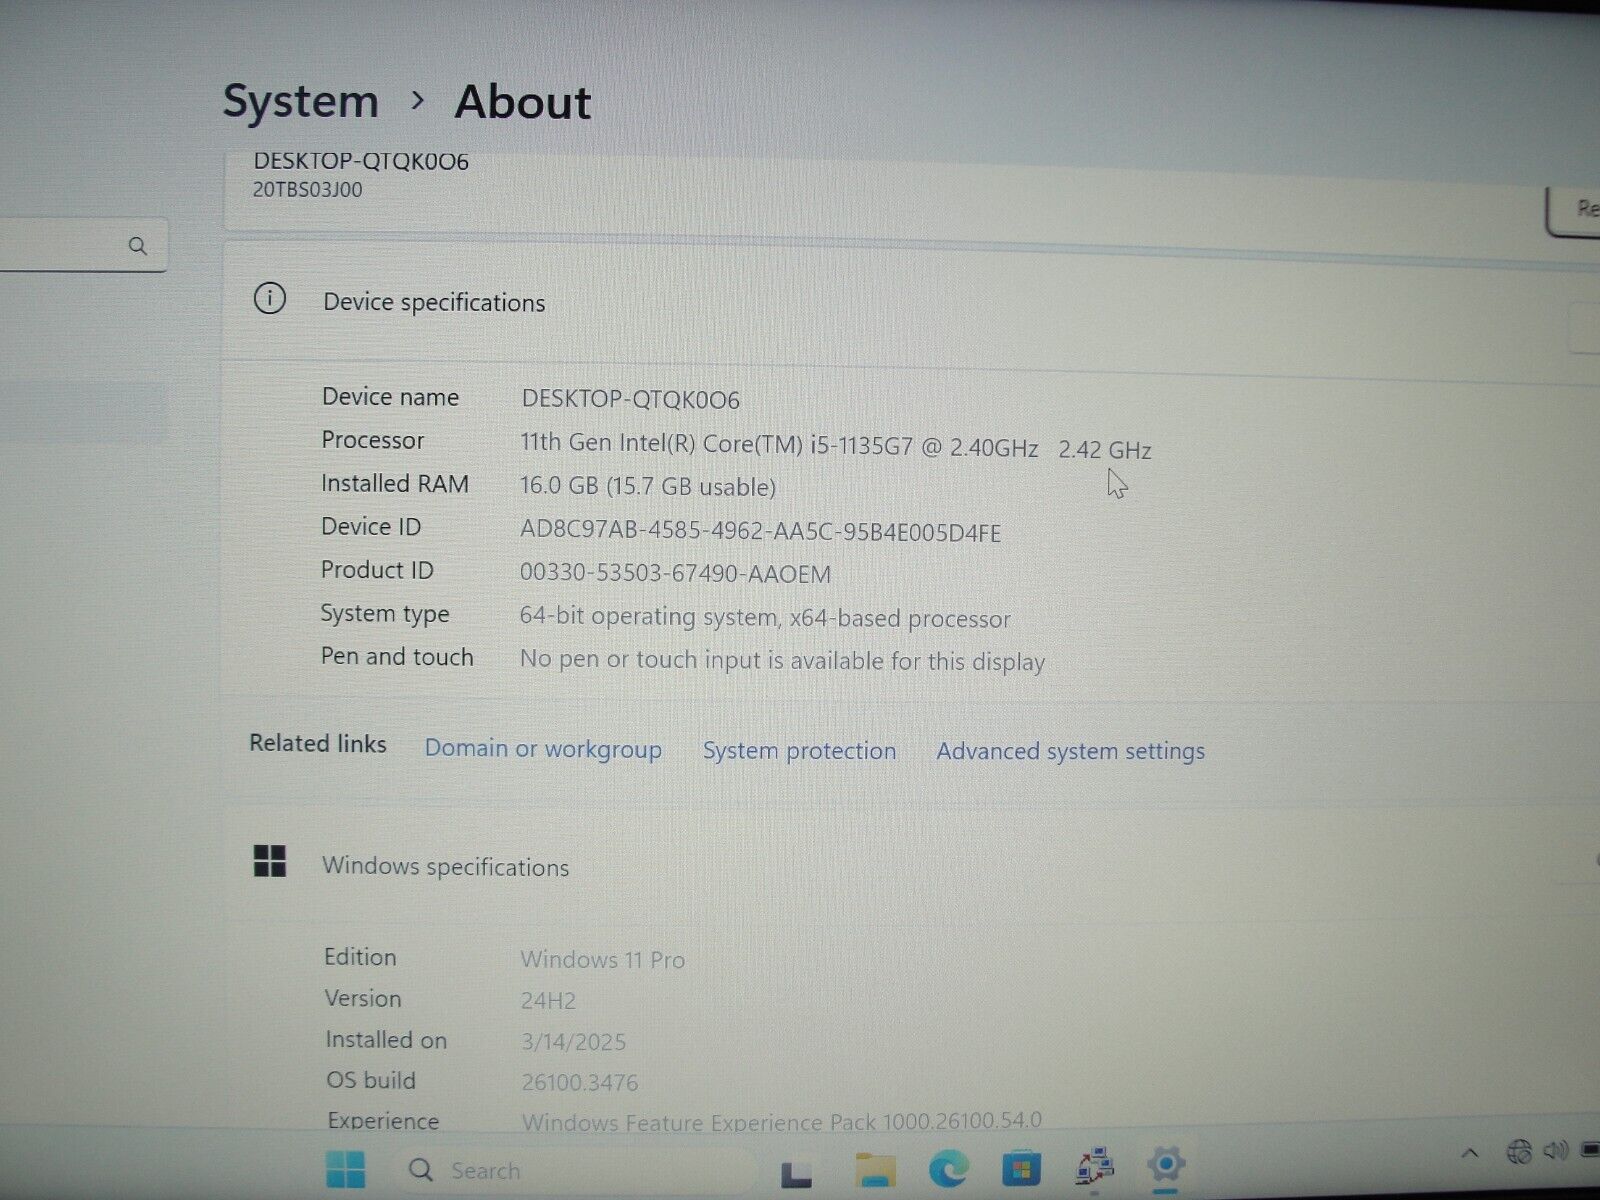Screen dimensions: 1600x1200
Task: Show hidden tray icons chevron
Action: pyautogui.click(x=1469, y=1154)
